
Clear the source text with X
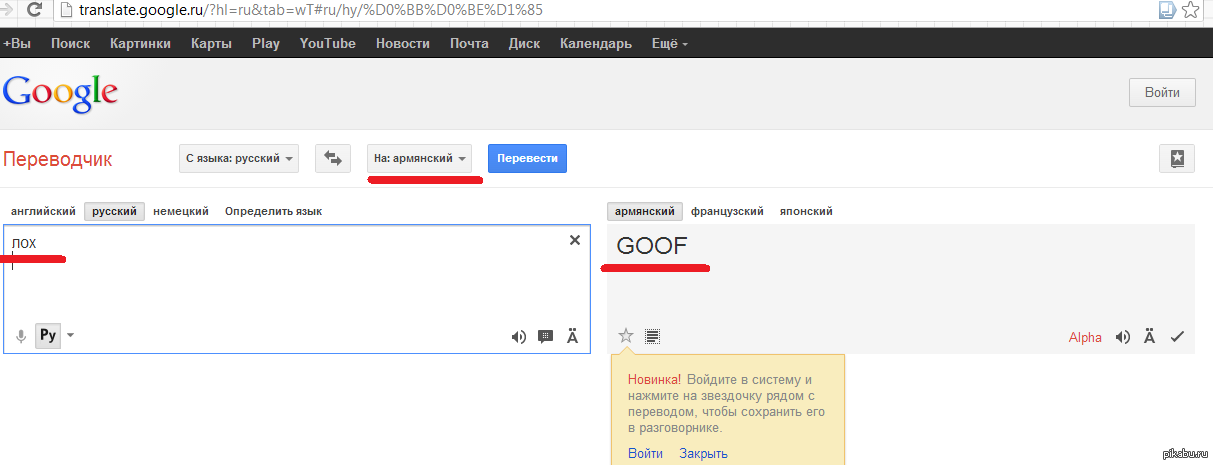[x=574, y=240]
